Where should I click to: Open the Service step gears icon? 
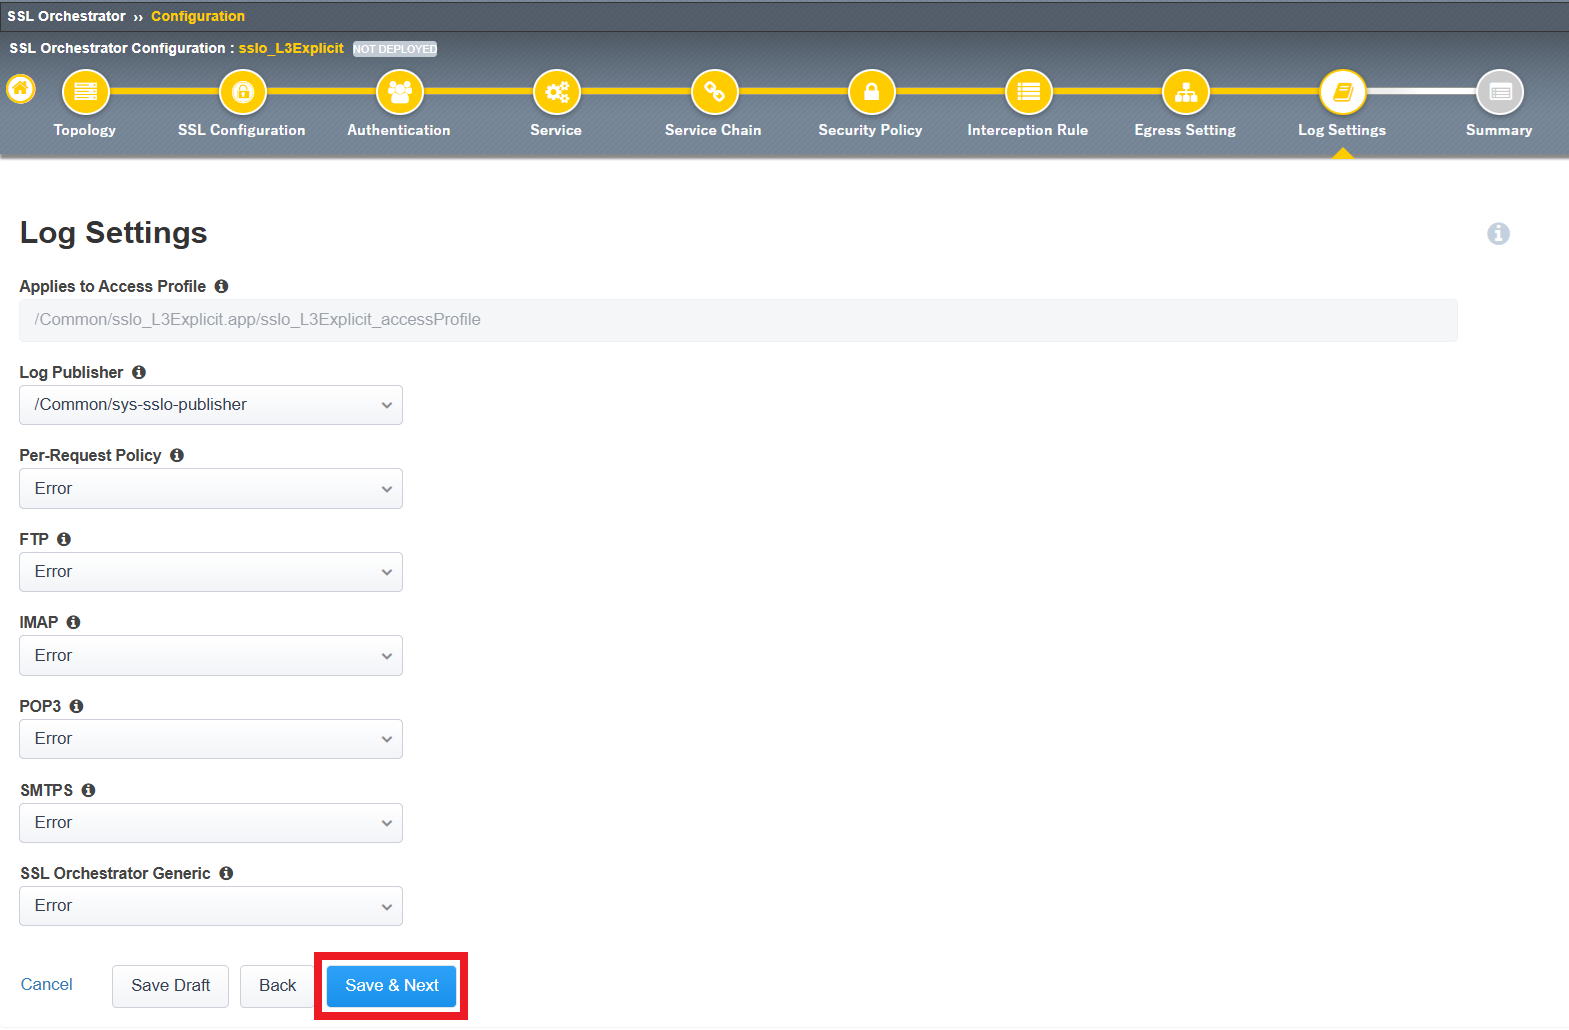[557, 92]
